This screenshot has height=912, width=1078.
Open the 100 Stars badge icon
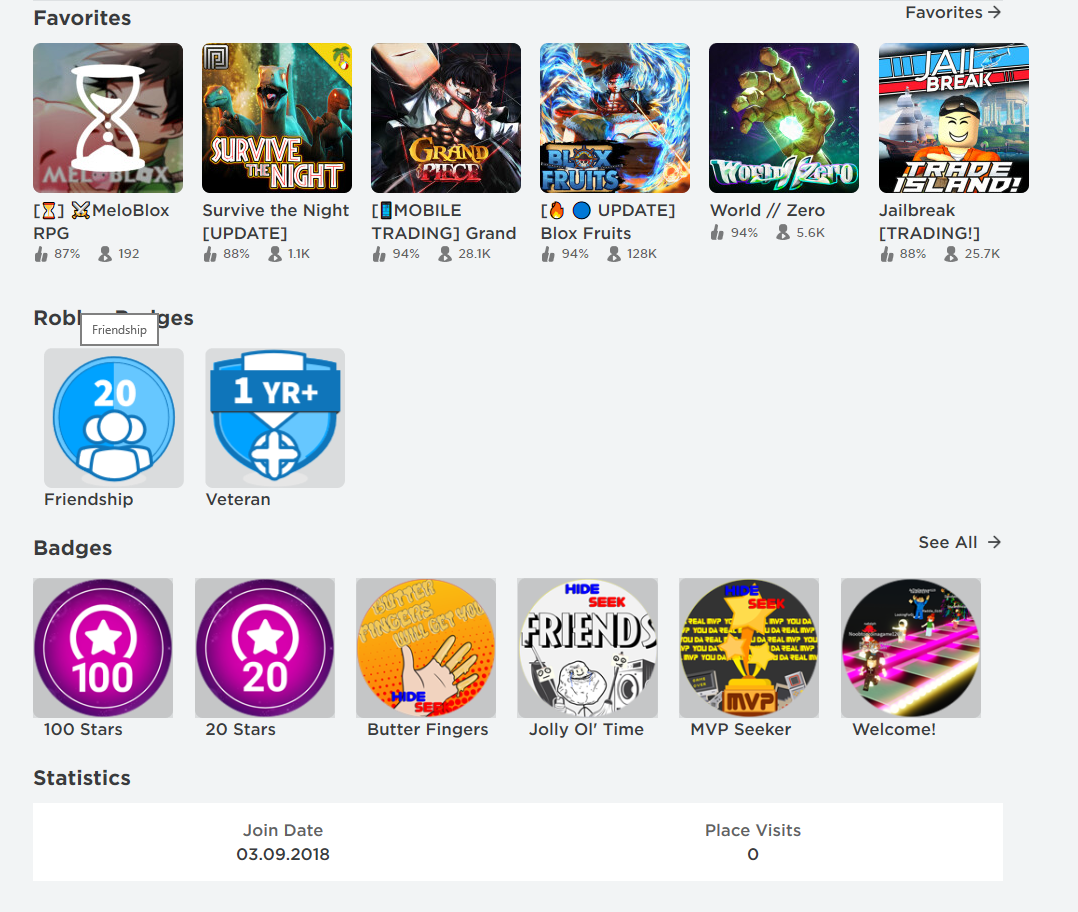tap(103, 648)
